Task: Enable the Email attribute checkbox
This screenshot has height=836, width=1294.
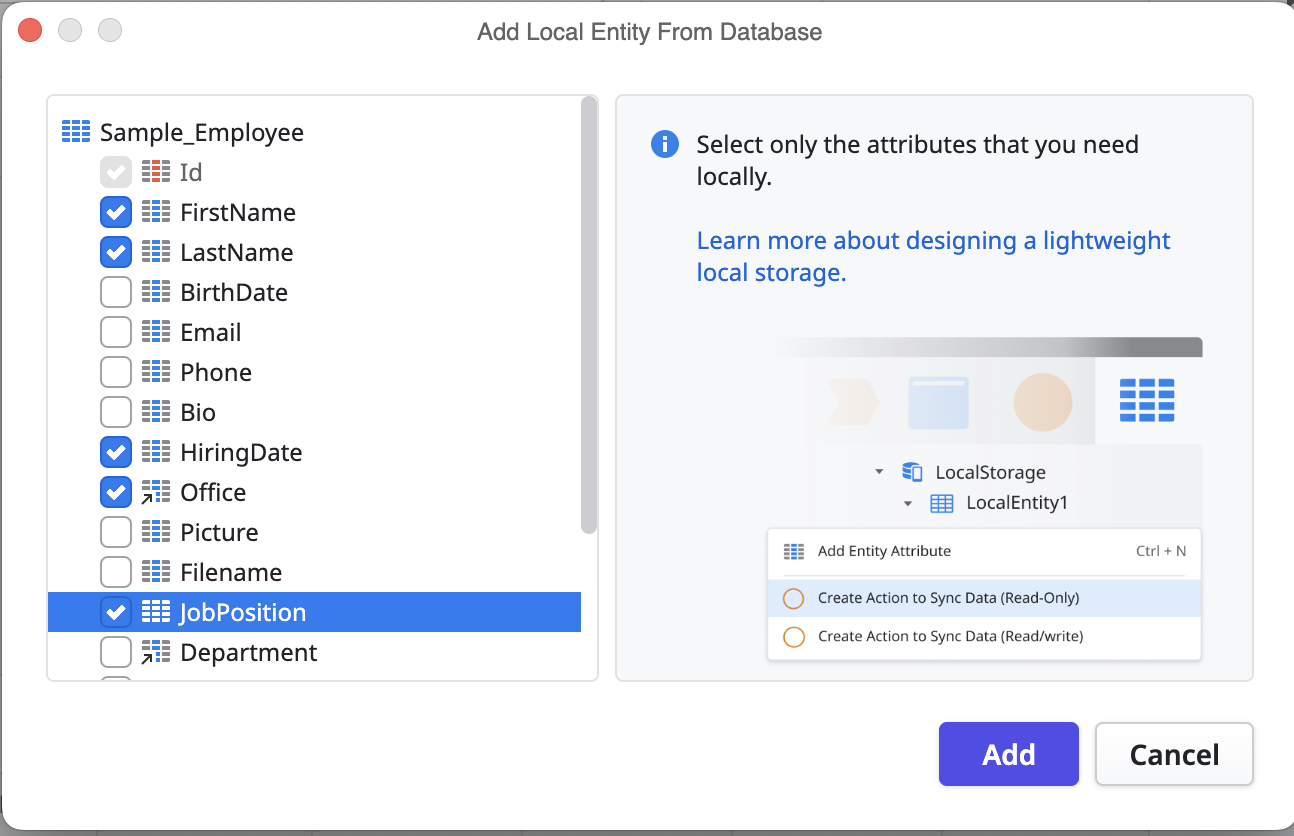Action: [116, 332]
